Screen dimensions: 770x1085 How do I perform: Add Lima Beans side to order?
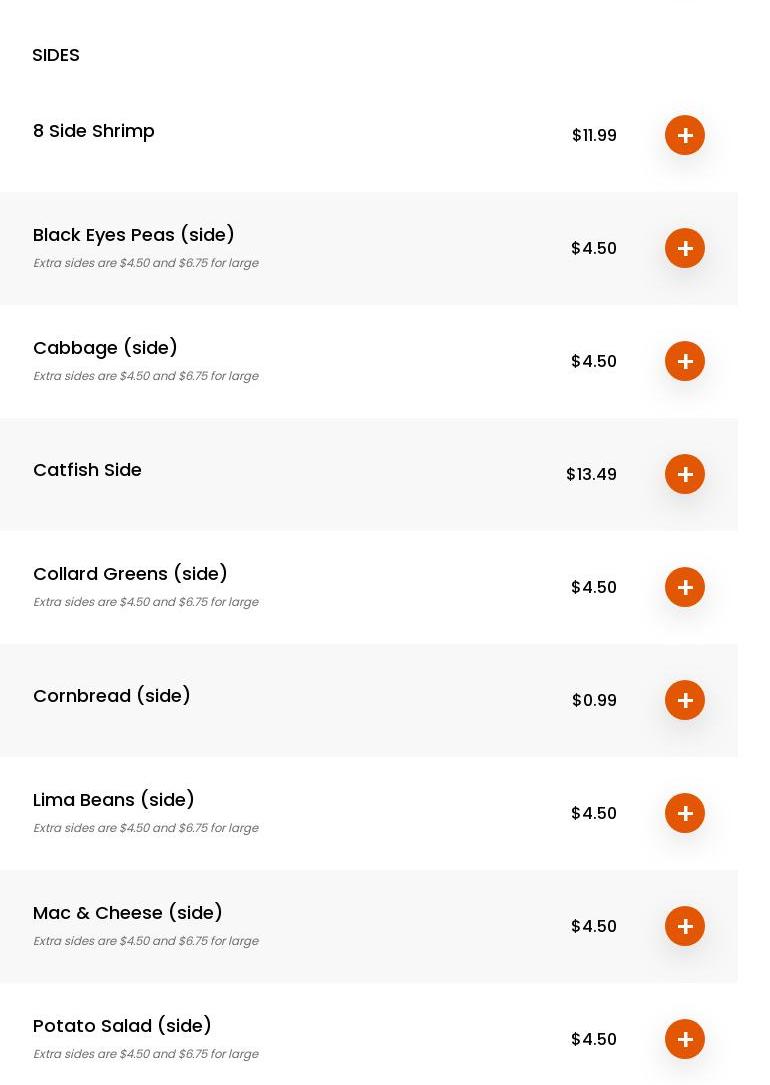685,813
